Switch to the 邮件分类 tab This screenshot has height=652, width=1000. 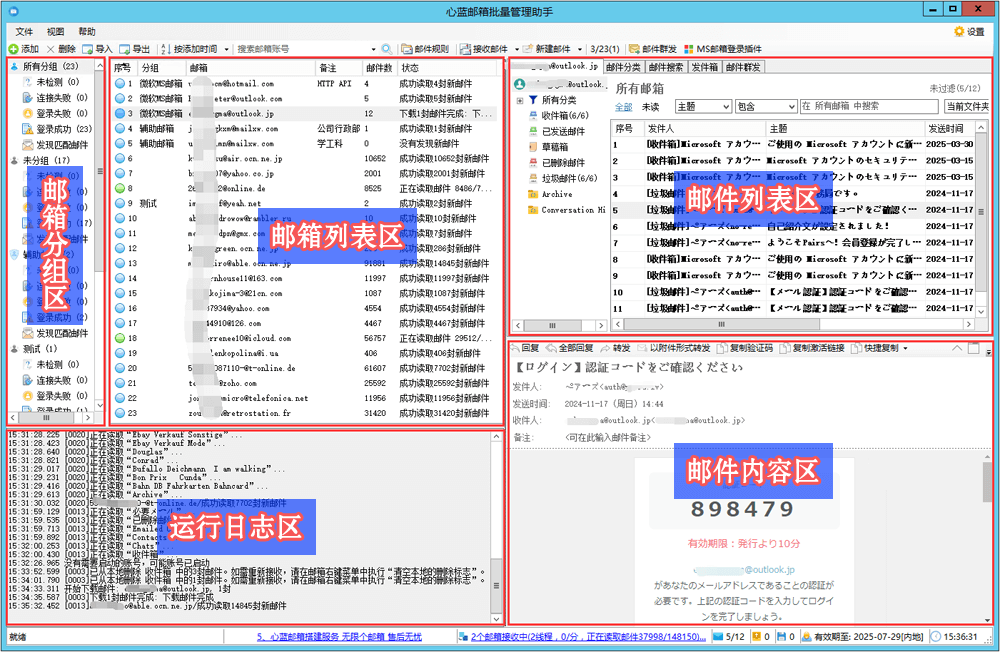point(623,67)
